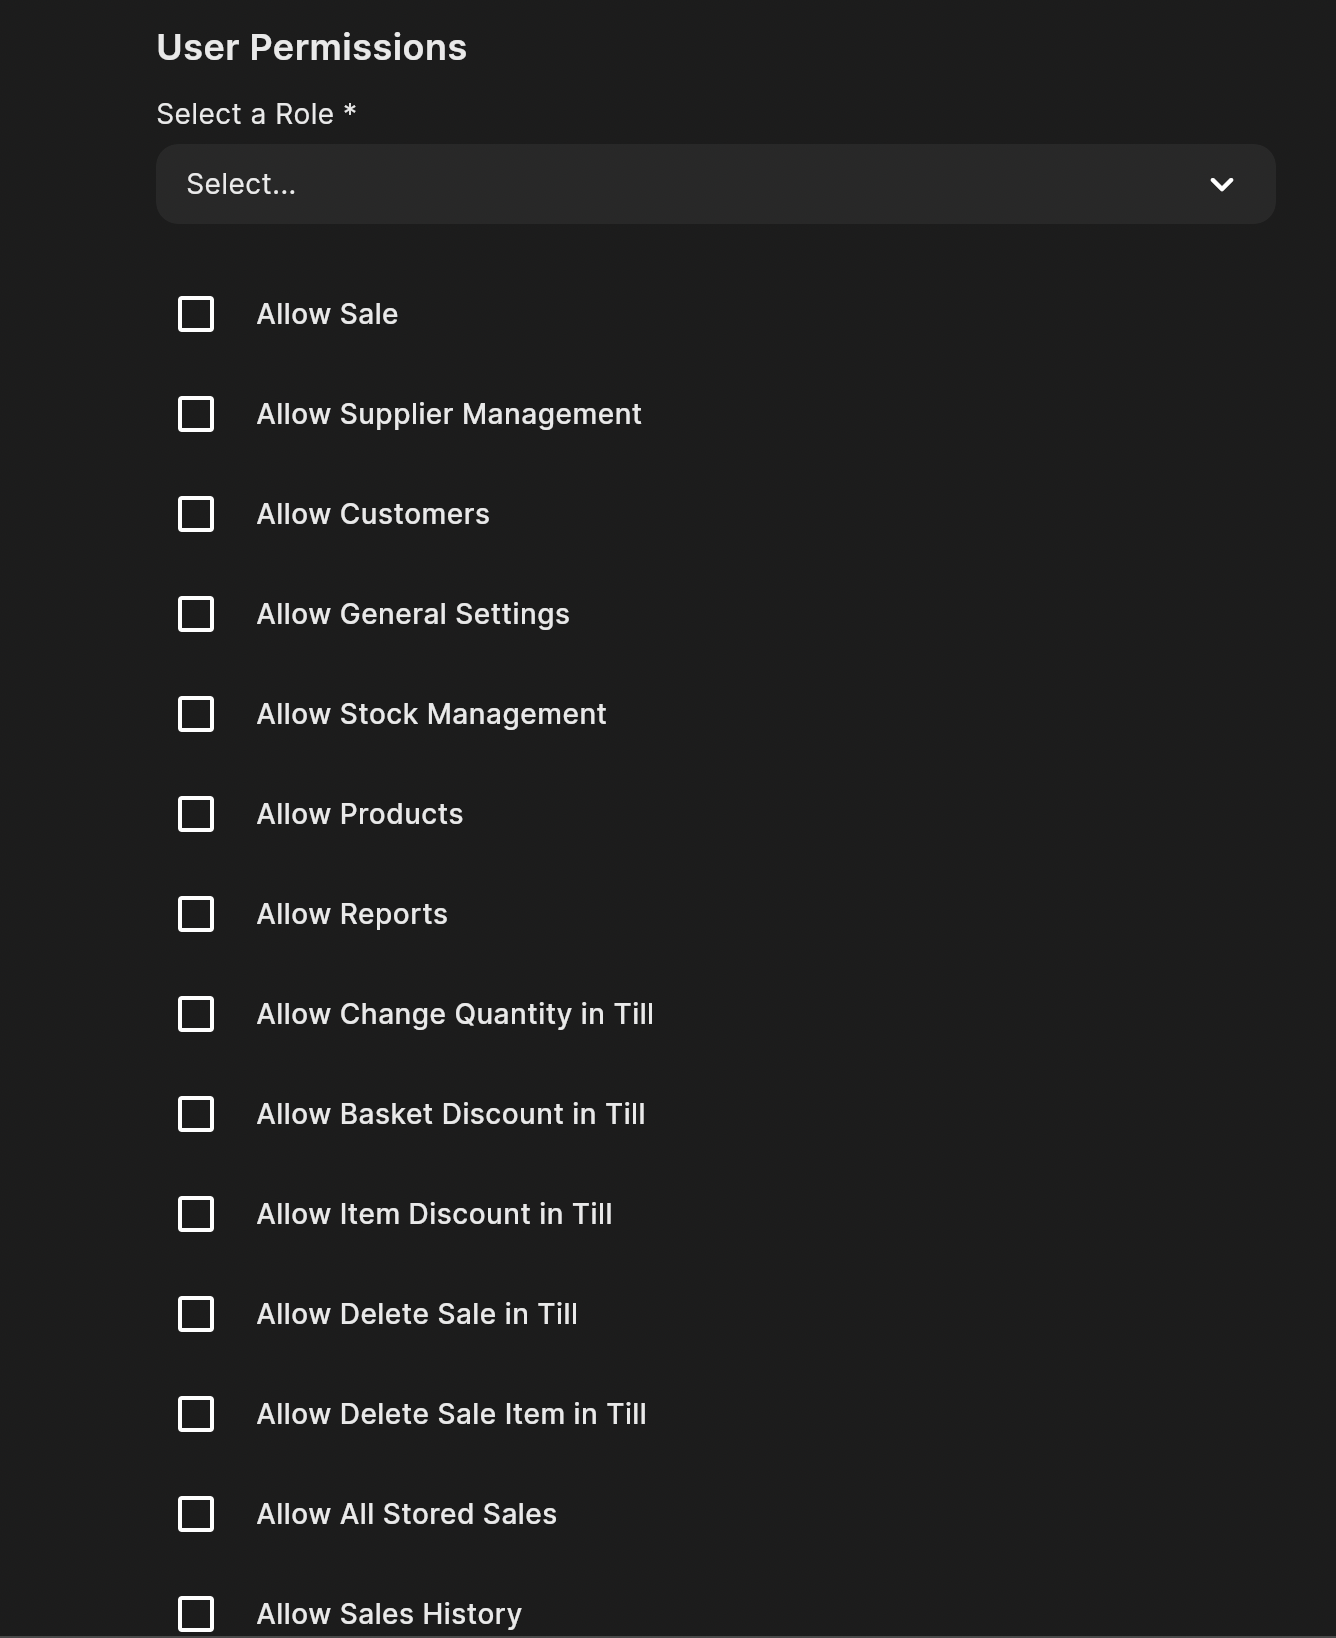This screenshot has width=1336, height=1638.
Task: Click the Allow Customers label text
Action: 373,514
